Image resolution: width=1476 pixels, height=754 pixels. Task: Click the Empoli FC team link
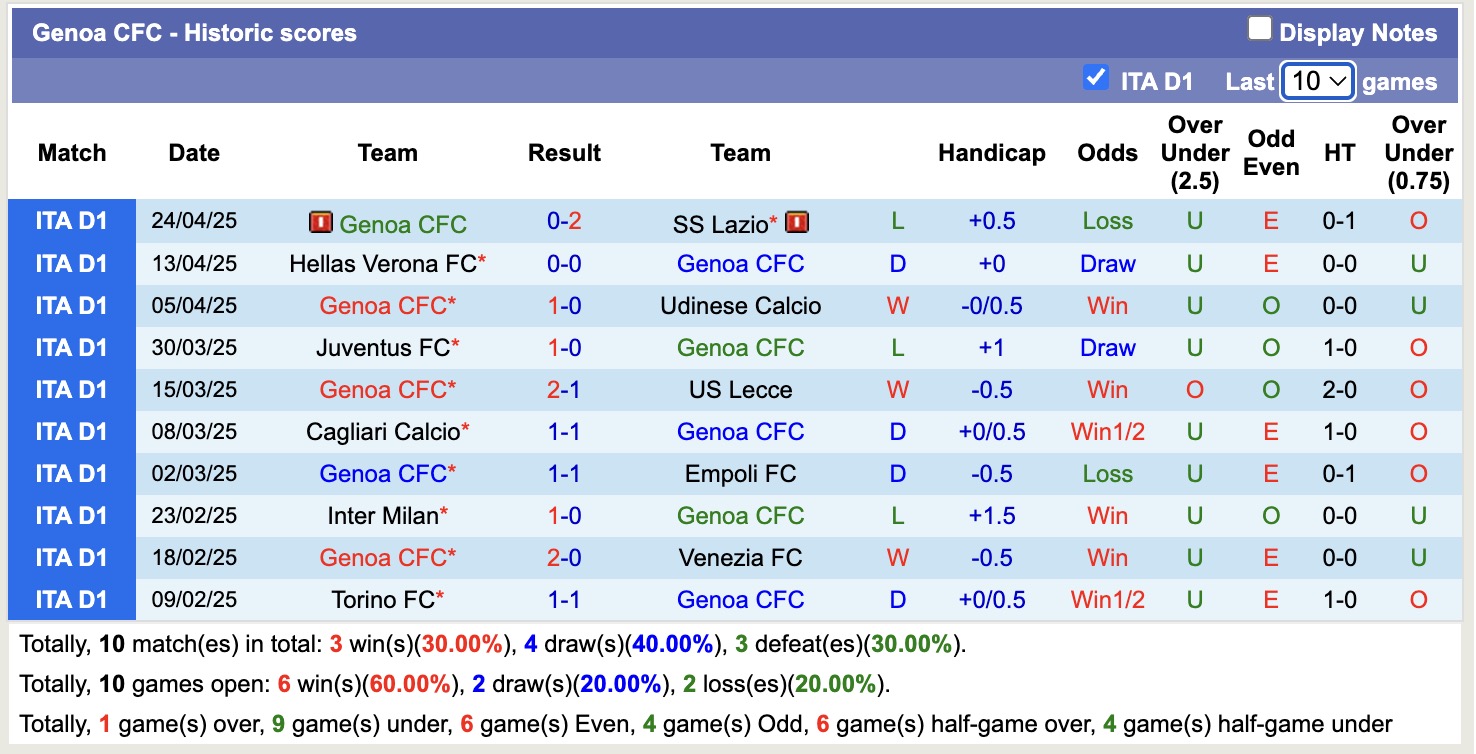click(740, 474)
